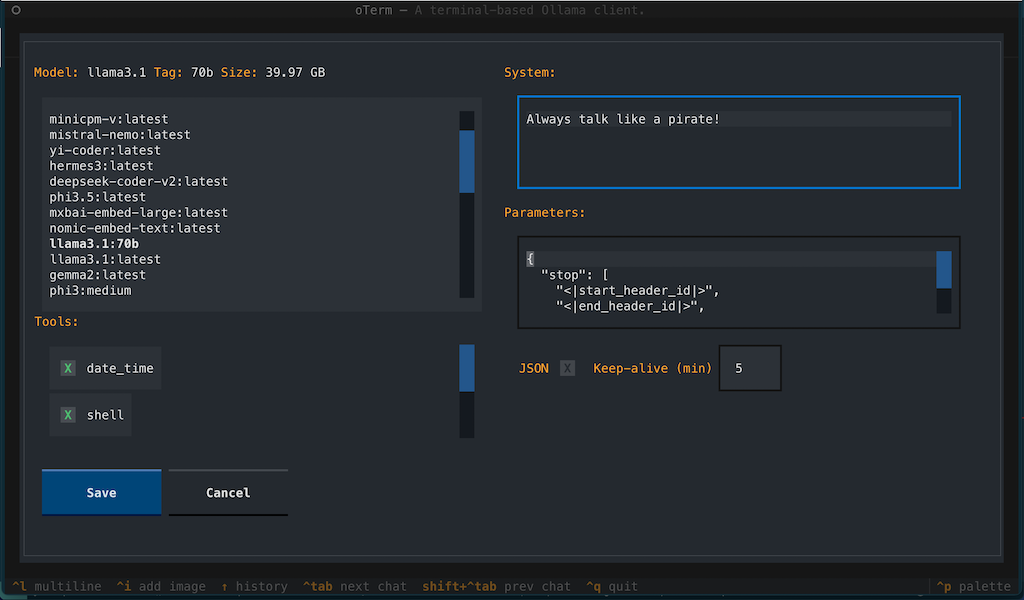The image size is (1024, 600).
Task: Click the model list scrollbar thumb
Action: click(x=467, y=160)
